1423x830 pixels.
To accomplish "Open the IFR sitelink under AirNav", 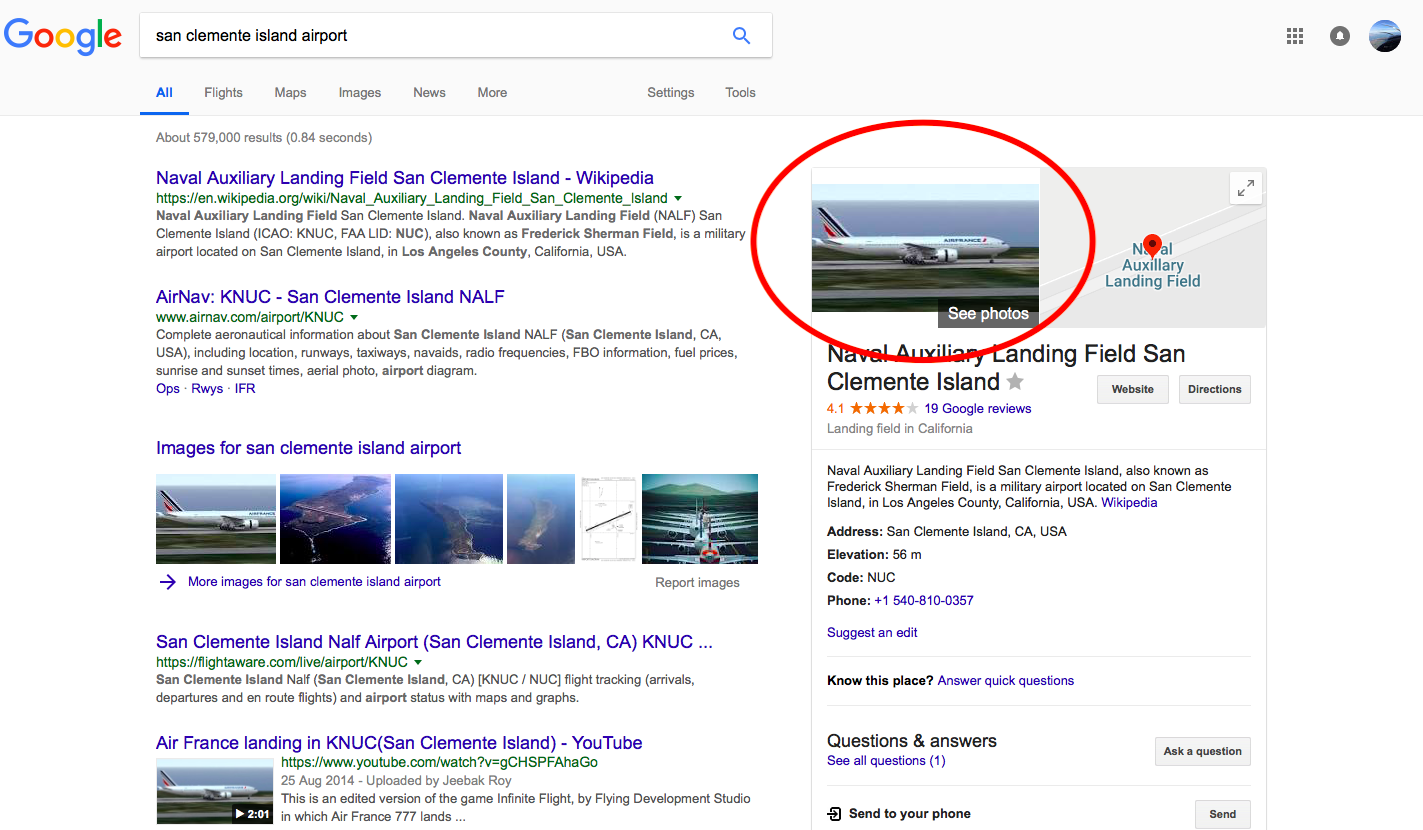I will pyautogui.click(x=245, y=388).
